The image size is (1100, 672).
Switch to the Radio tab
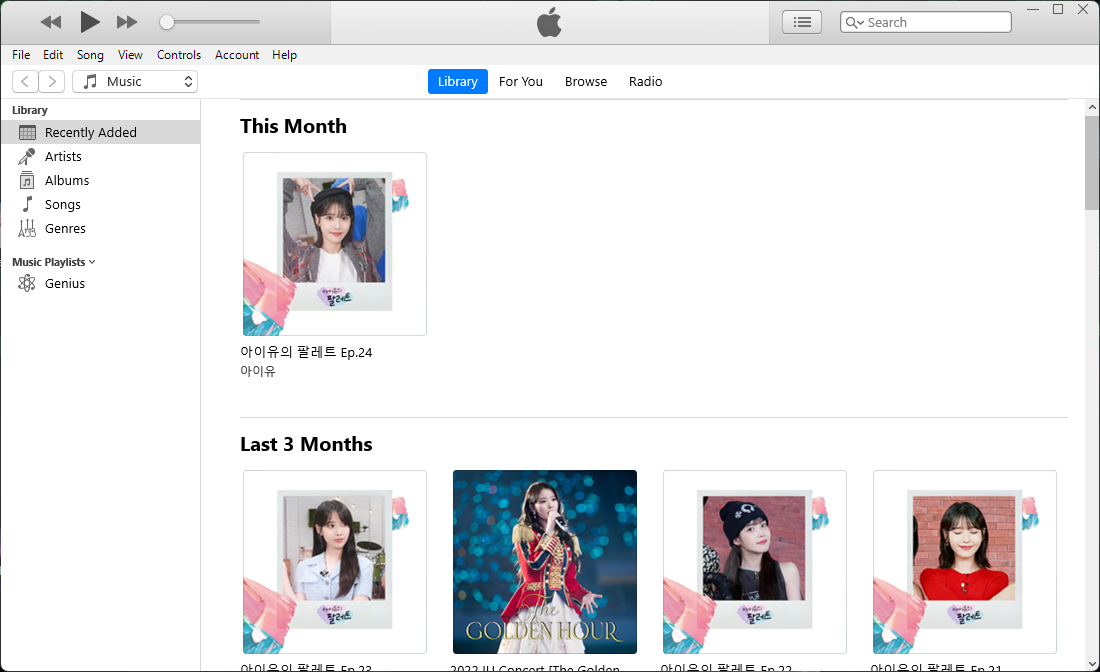[x=645, y=81]
